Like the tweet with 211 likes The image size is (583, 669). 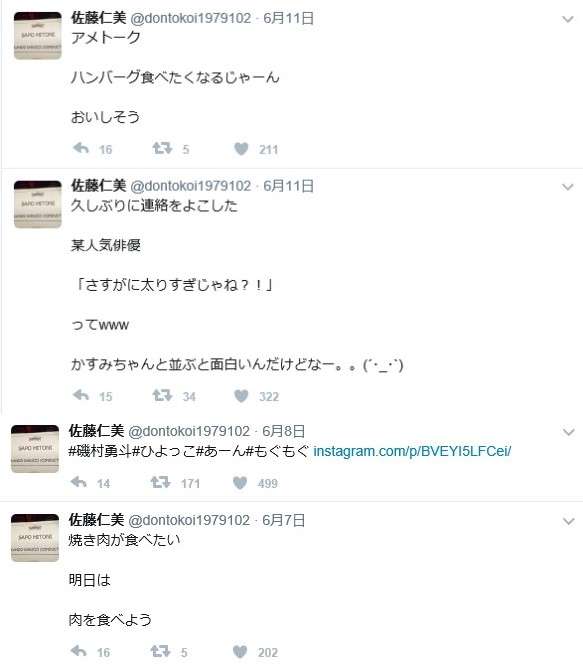pos(241,149)
